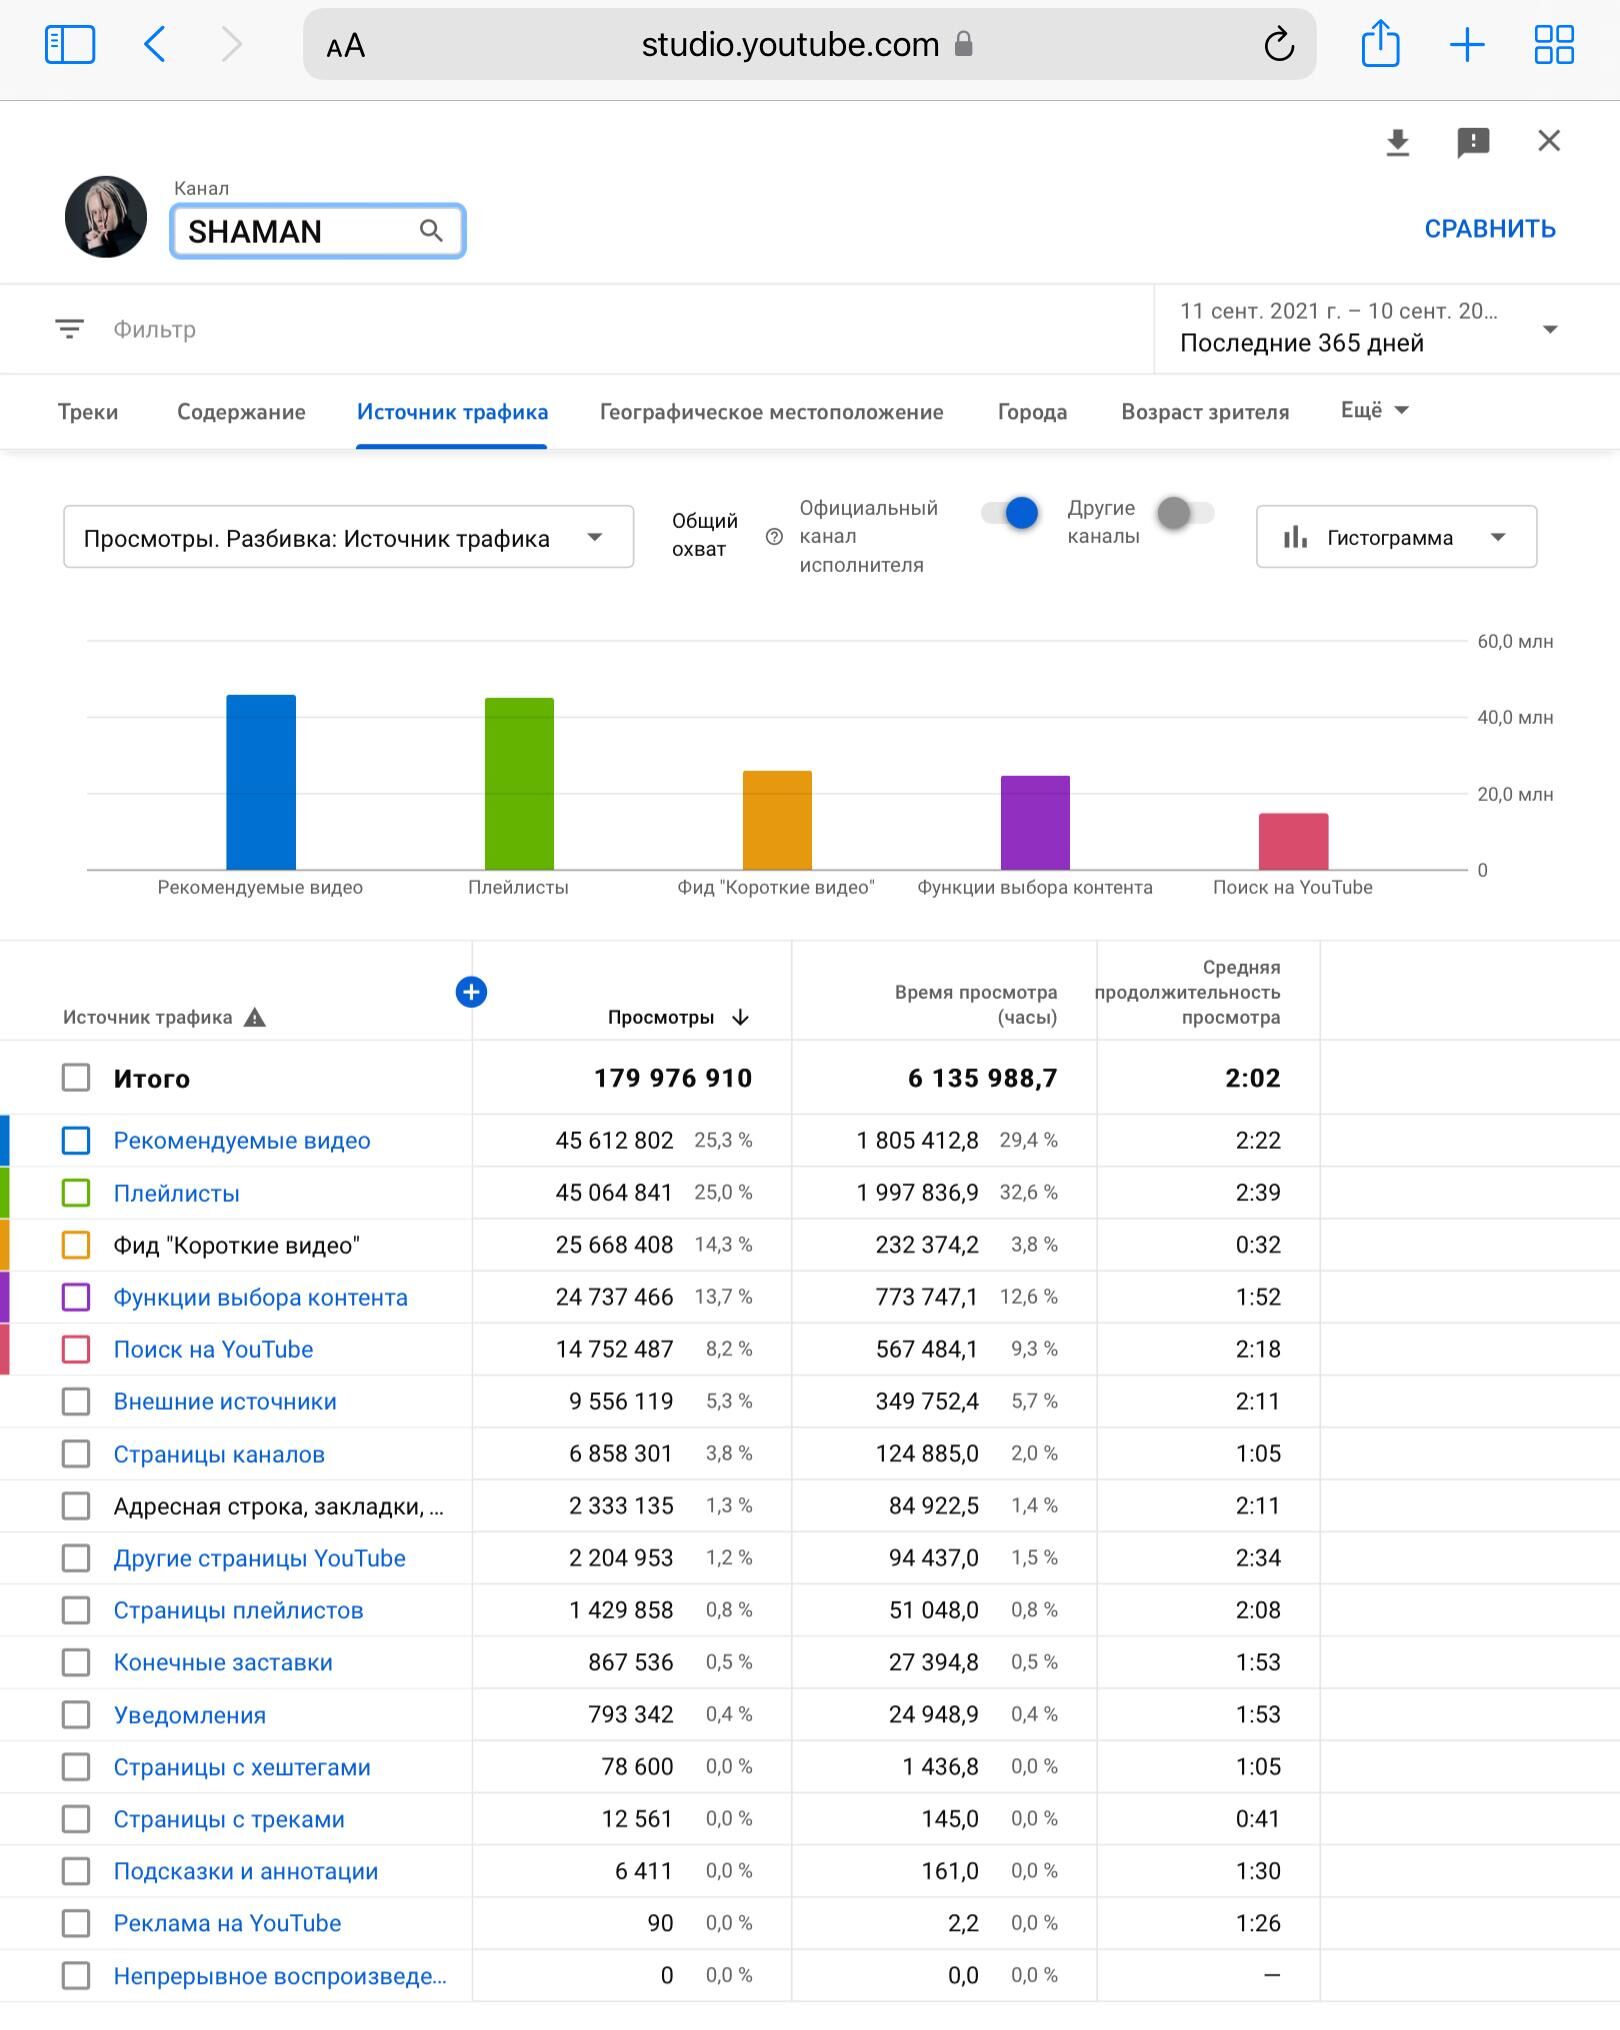The width and height of the screenshot is (1620, 2030).
Task: Click the orange Фид Короткие видео bar
Action: pos(777,820)
